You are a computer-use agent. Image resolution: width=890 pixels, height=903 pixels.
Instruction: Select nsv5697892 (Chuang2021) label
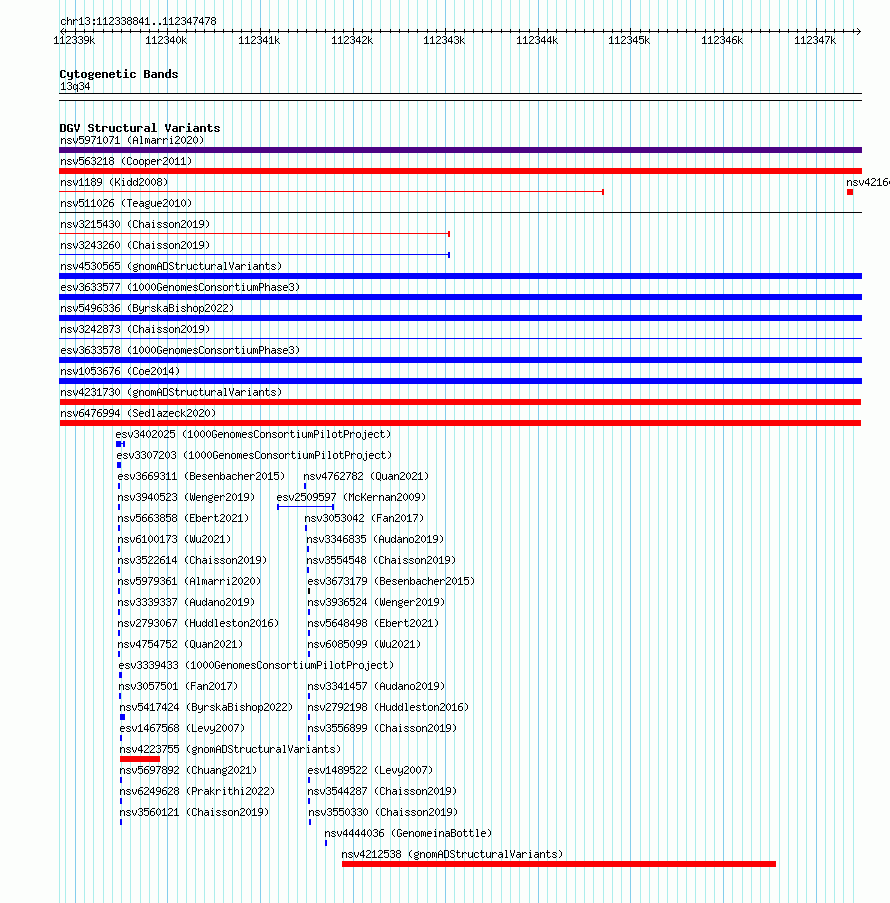click(188, 771)
